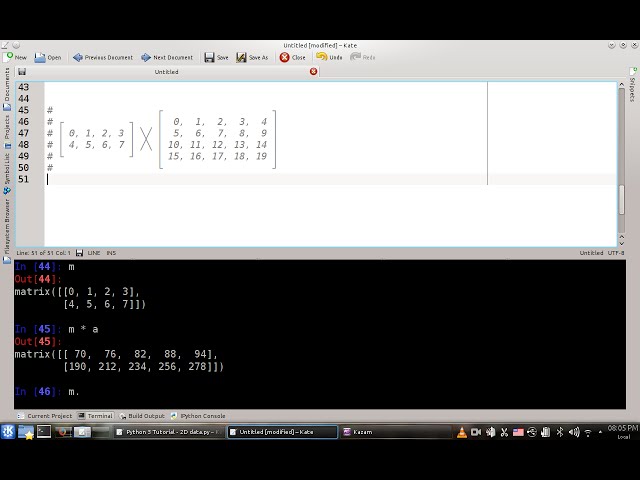Click terminal prompt In [46] line
640x480 pixels.
click(x=47, y=392)
